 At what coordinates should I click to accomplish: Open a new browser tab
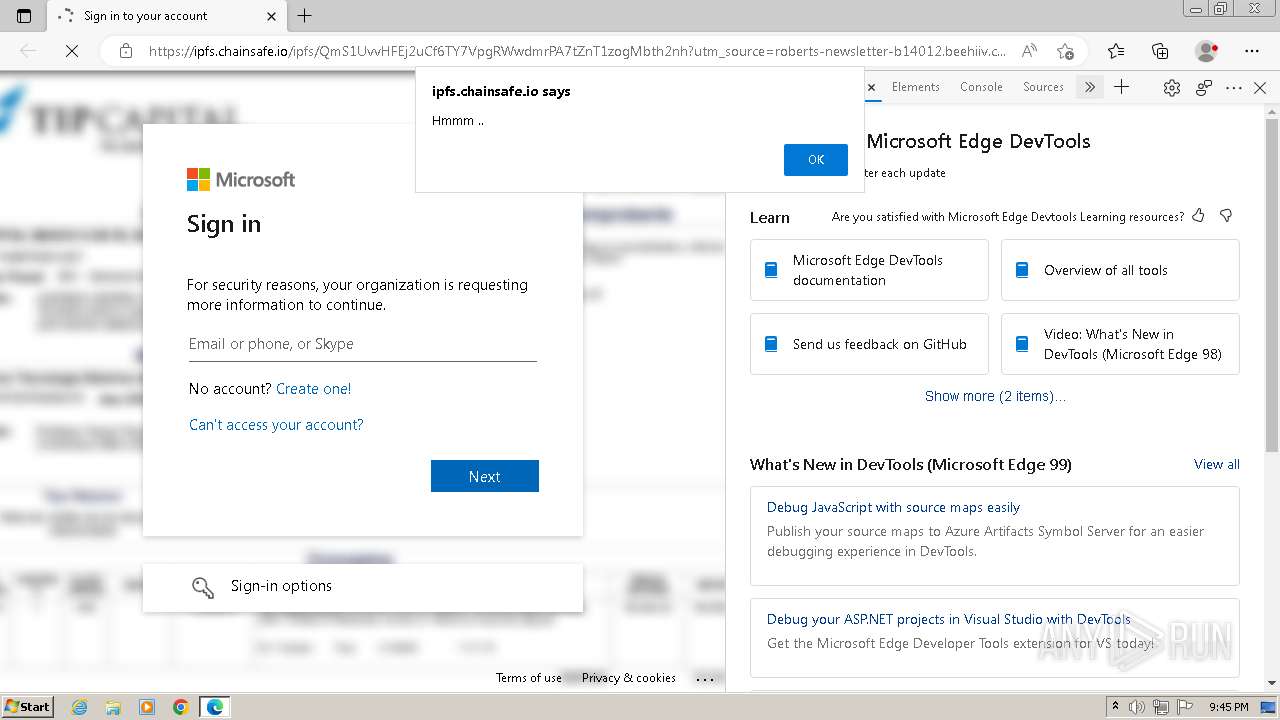pos(305,16)
